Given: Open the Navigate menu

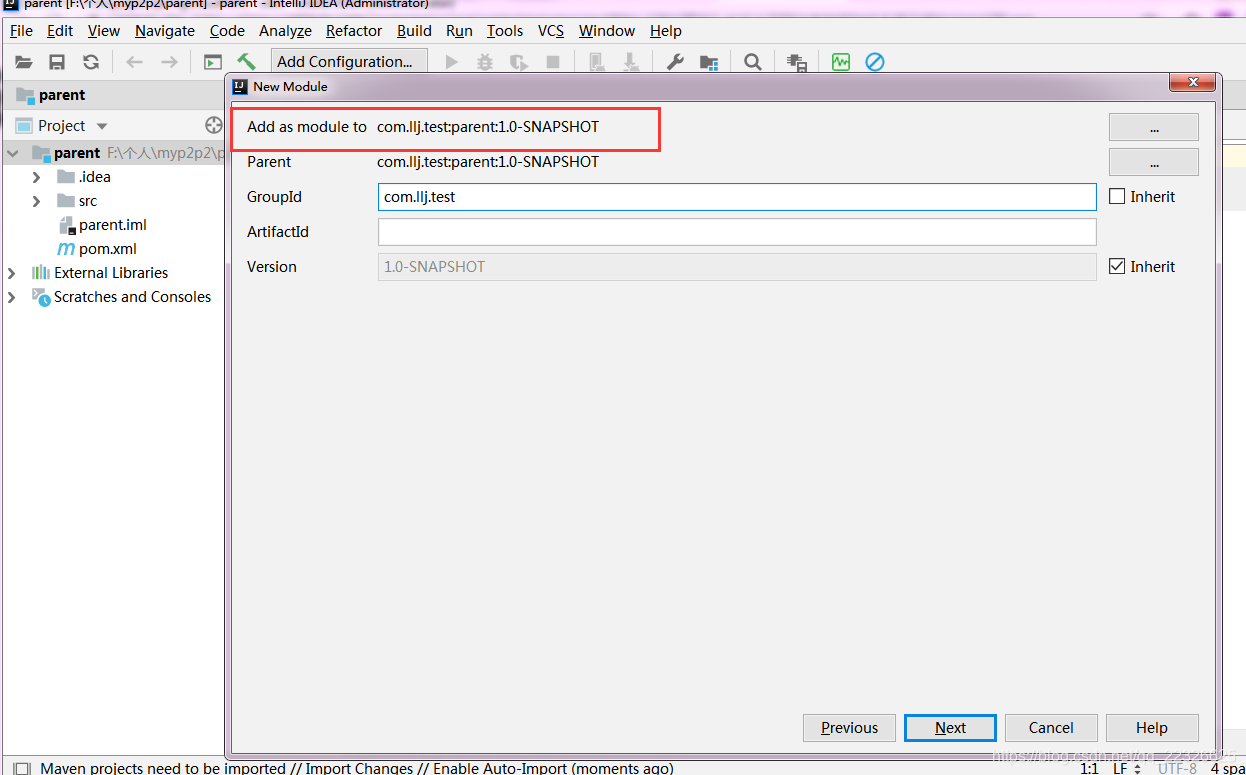Looking at the screenshot, I should click(165, 31).
